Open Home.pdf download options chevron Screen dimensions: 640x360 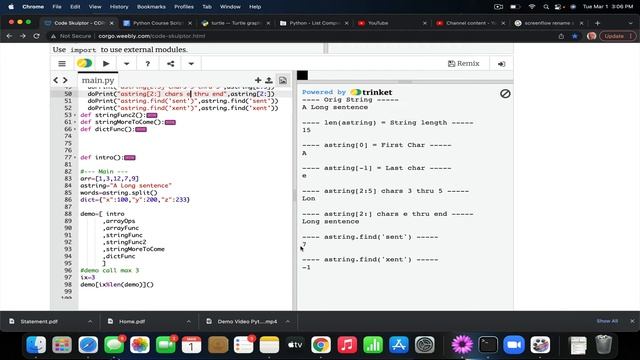point(189,322)
